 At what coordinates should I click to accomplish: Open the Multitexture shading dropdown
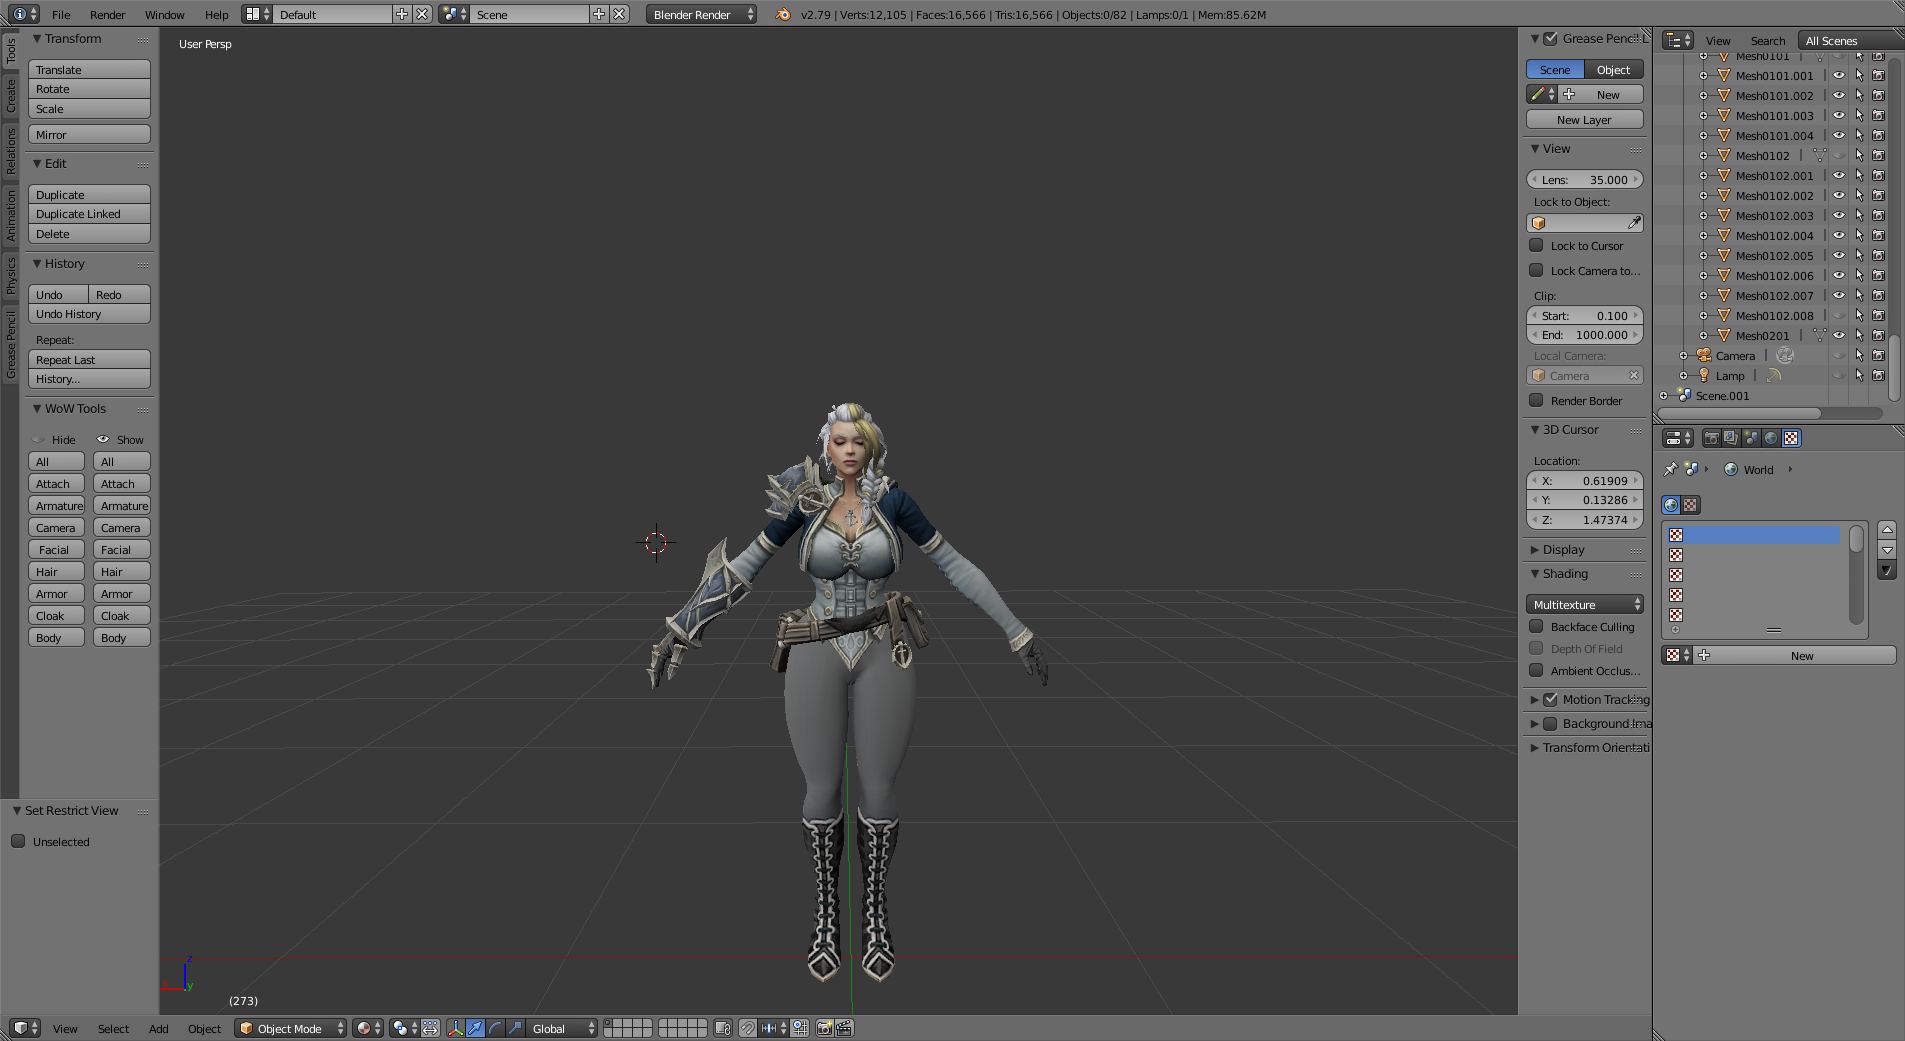[1585, 604]
